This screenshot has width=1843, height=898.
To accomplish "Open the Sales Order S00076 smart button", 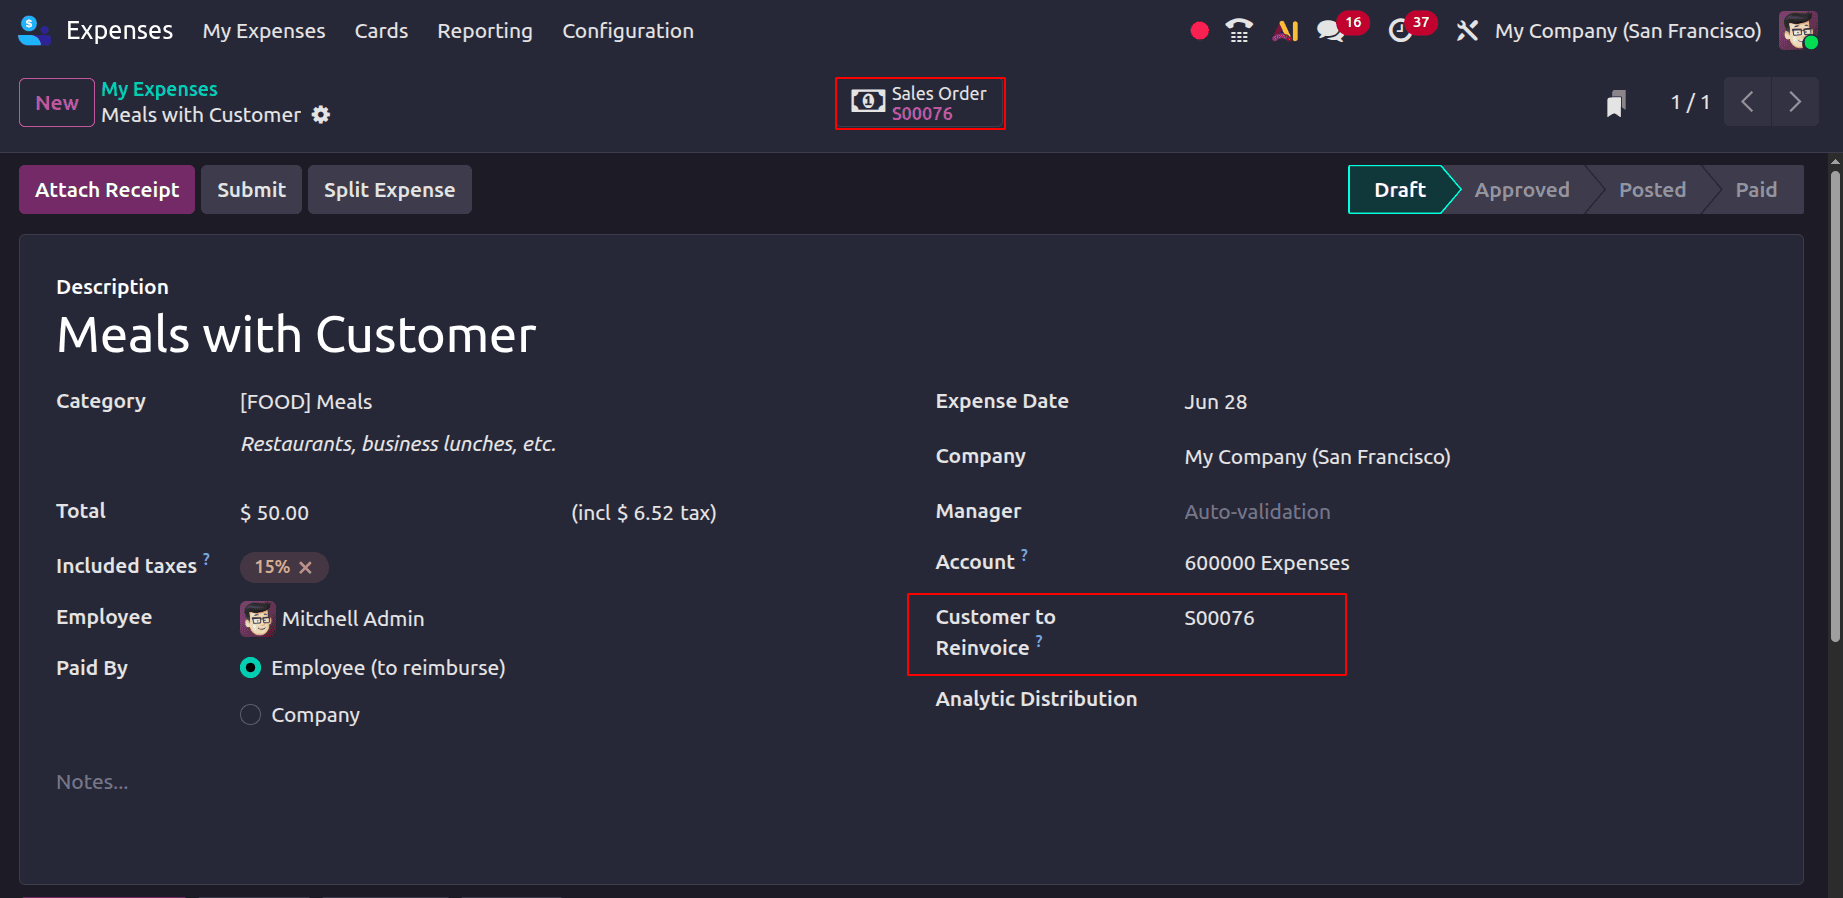I will (920, 103).
